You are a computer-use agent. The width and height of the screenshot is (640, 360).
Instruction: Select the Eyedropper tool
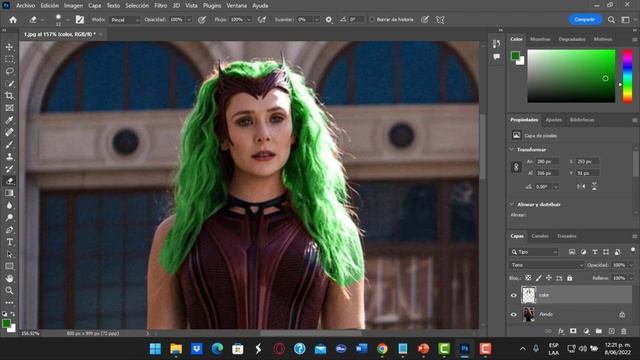click(9, 120)
